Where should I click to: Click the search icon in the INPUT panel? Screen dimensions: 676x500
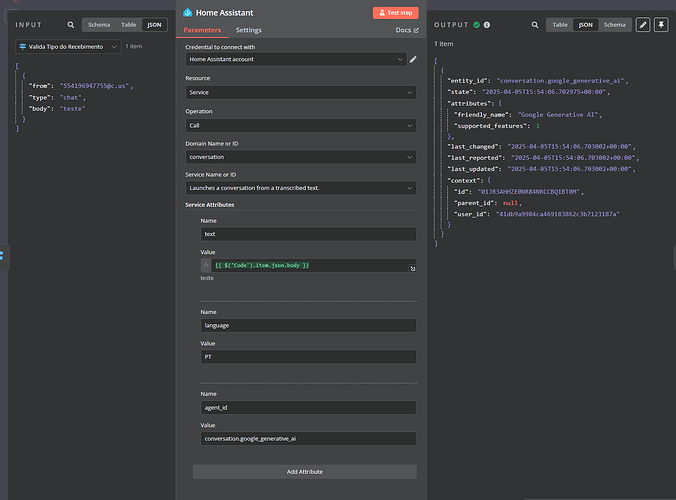click(71, 25)
